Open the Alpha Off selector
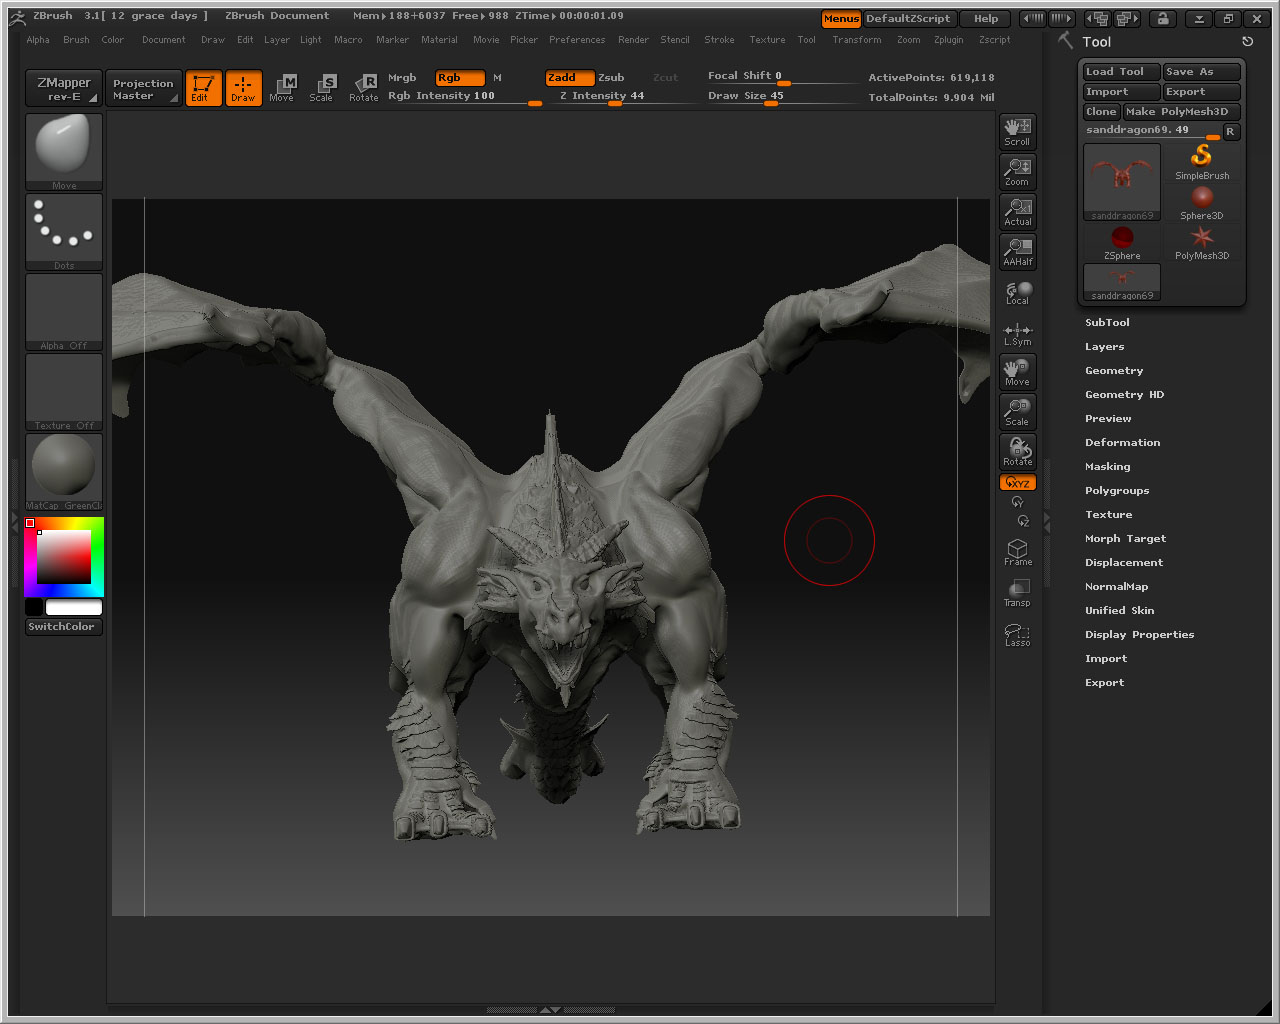 (64, 311)
